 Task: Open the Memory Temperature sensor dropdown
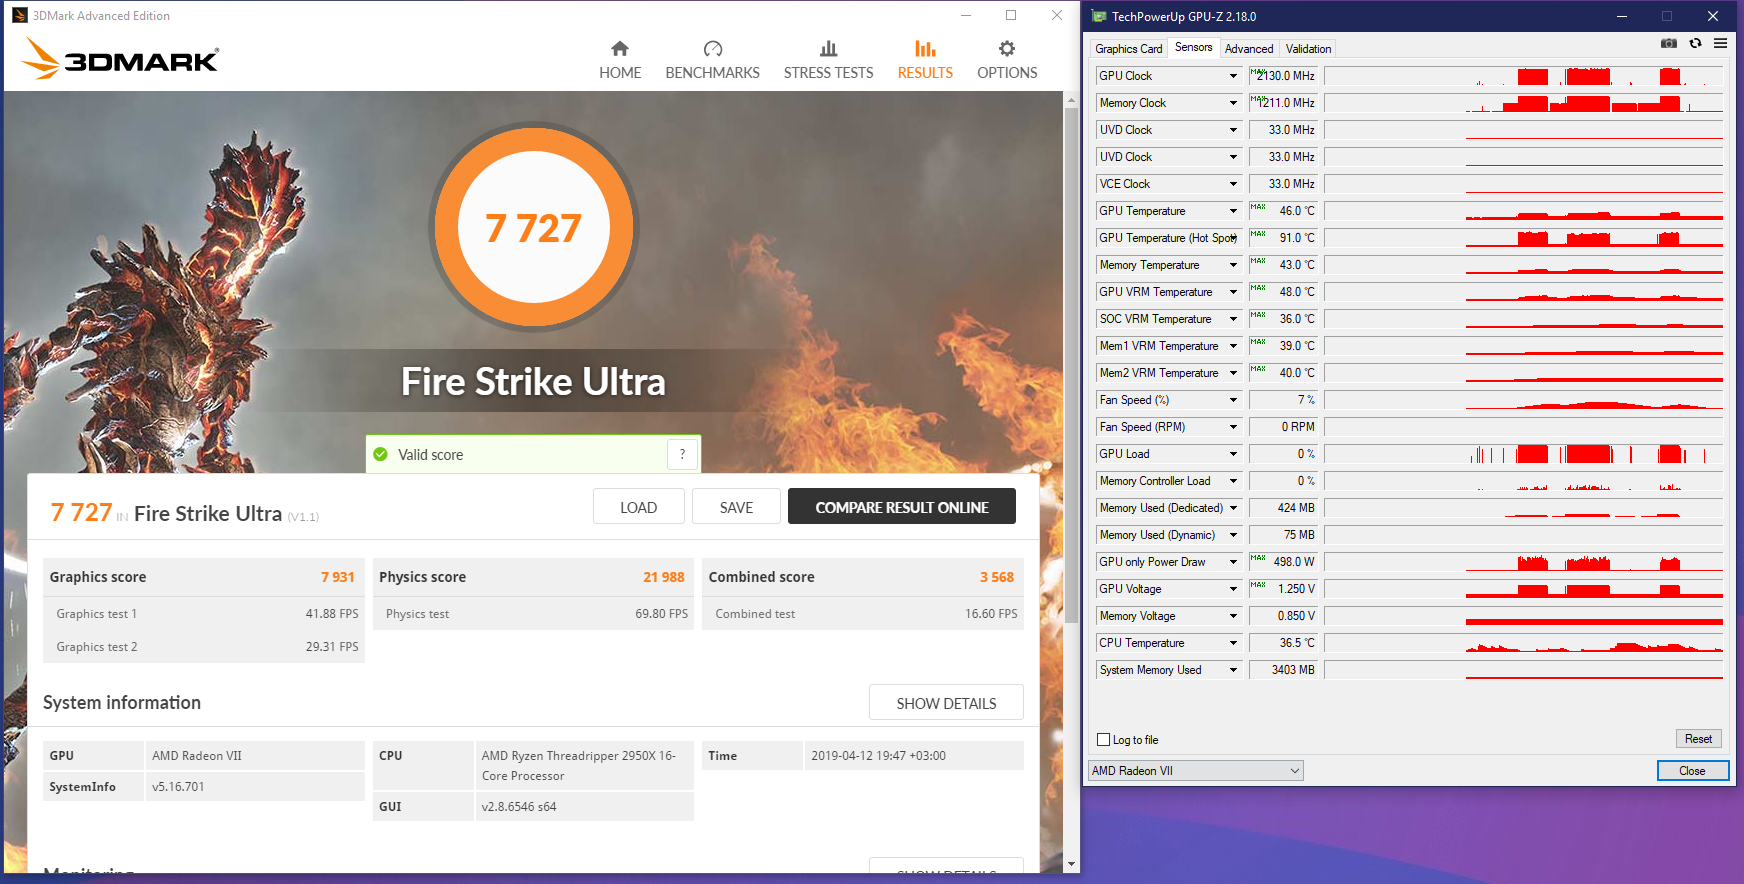1233,265
